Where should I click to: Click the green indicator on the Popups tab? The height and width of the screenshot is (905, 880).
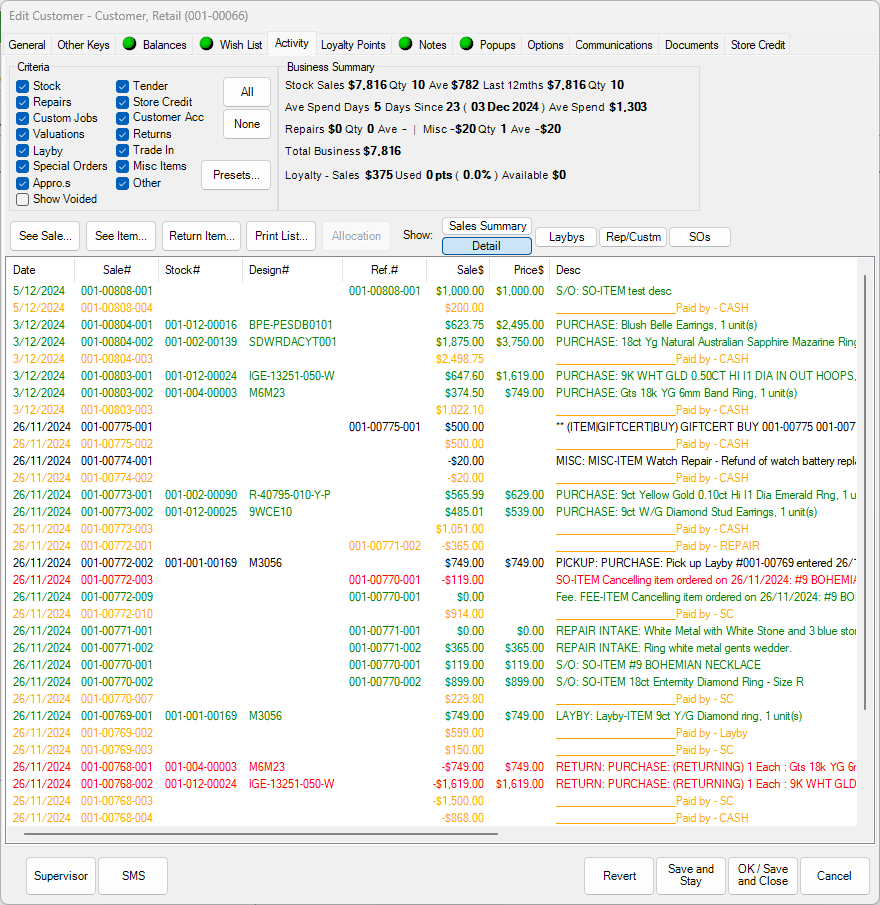[467, 44]
